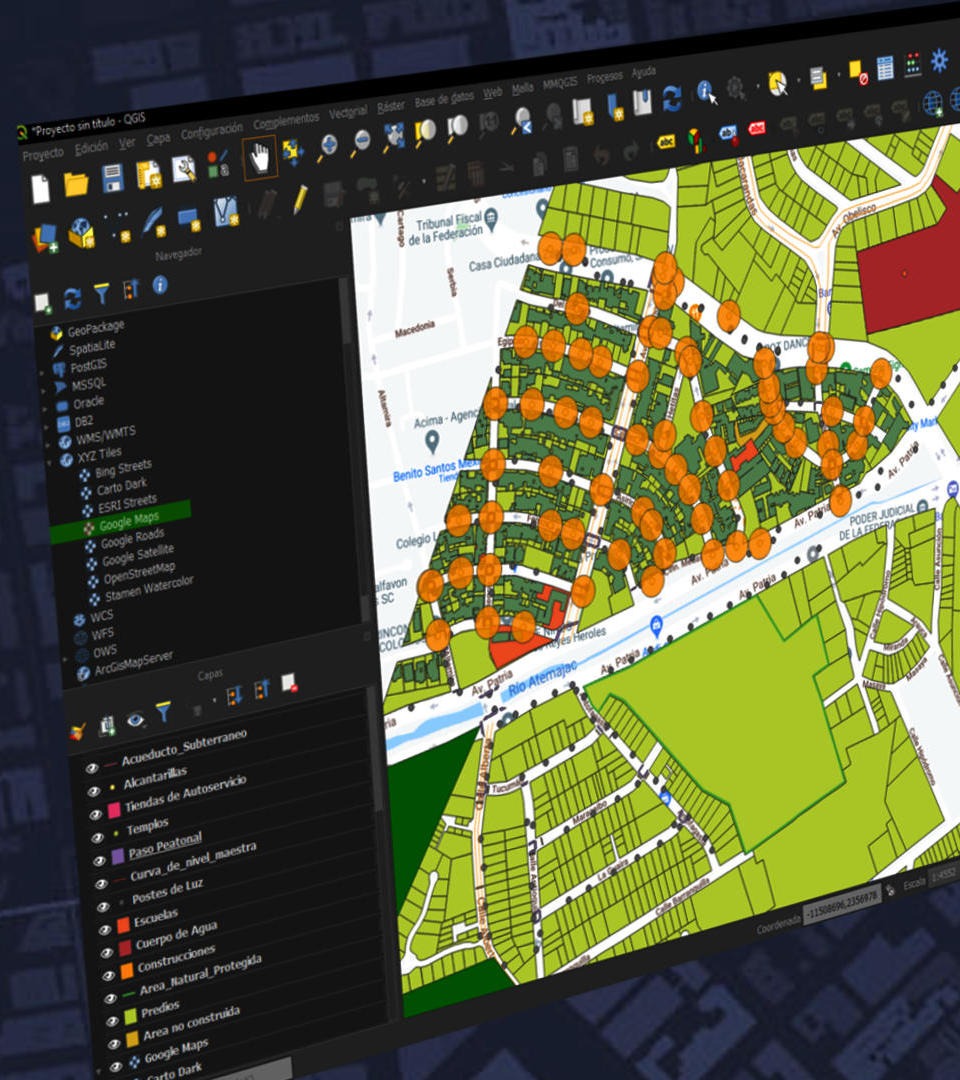Collapse the XYZ Tiles tree node
Viewport: 960px width, 1080px height.
50,462
